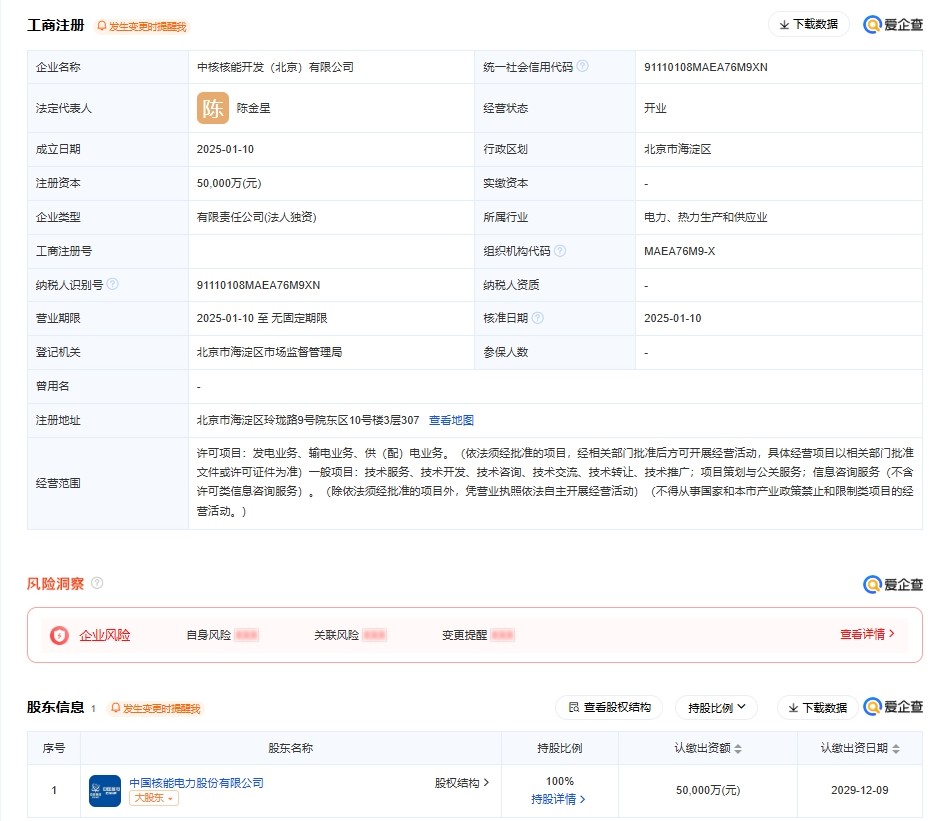Enable change alert for 股东信息
The image size is (949, 821).
(155, 708)
